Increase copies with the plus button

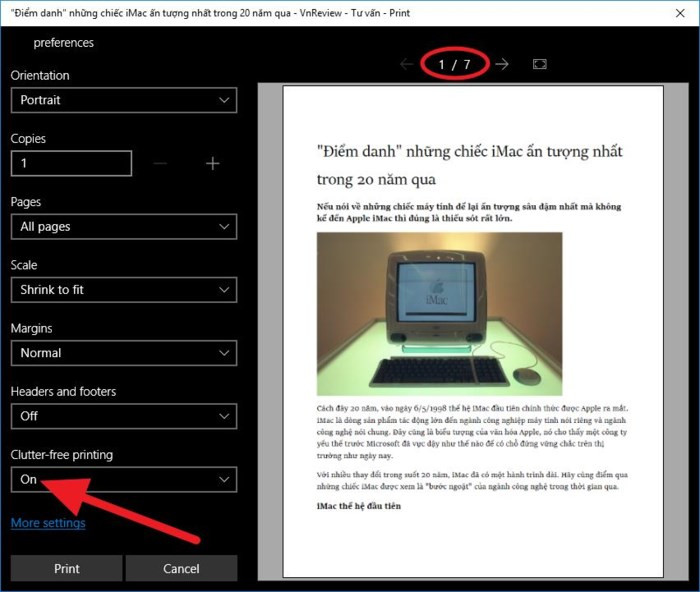(212, 163)
